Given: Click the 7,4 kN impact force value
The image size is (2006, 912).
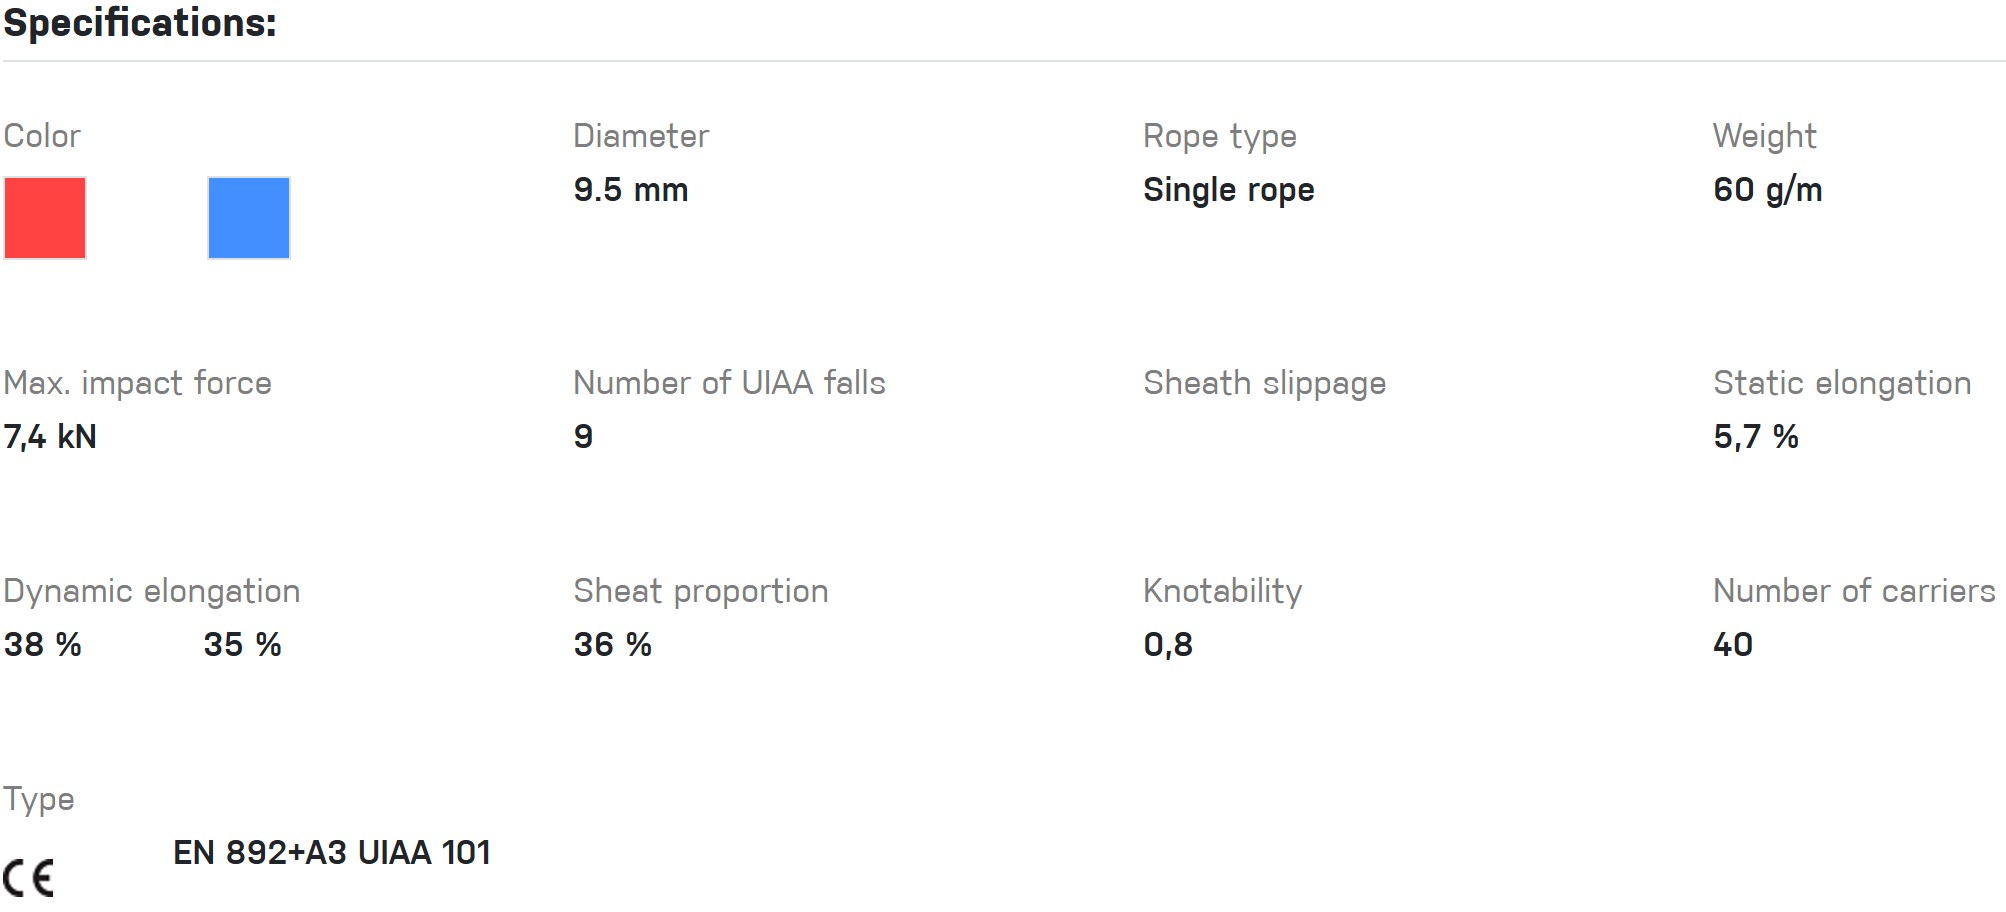Looking at the screenshot, I should click(50, 437).
